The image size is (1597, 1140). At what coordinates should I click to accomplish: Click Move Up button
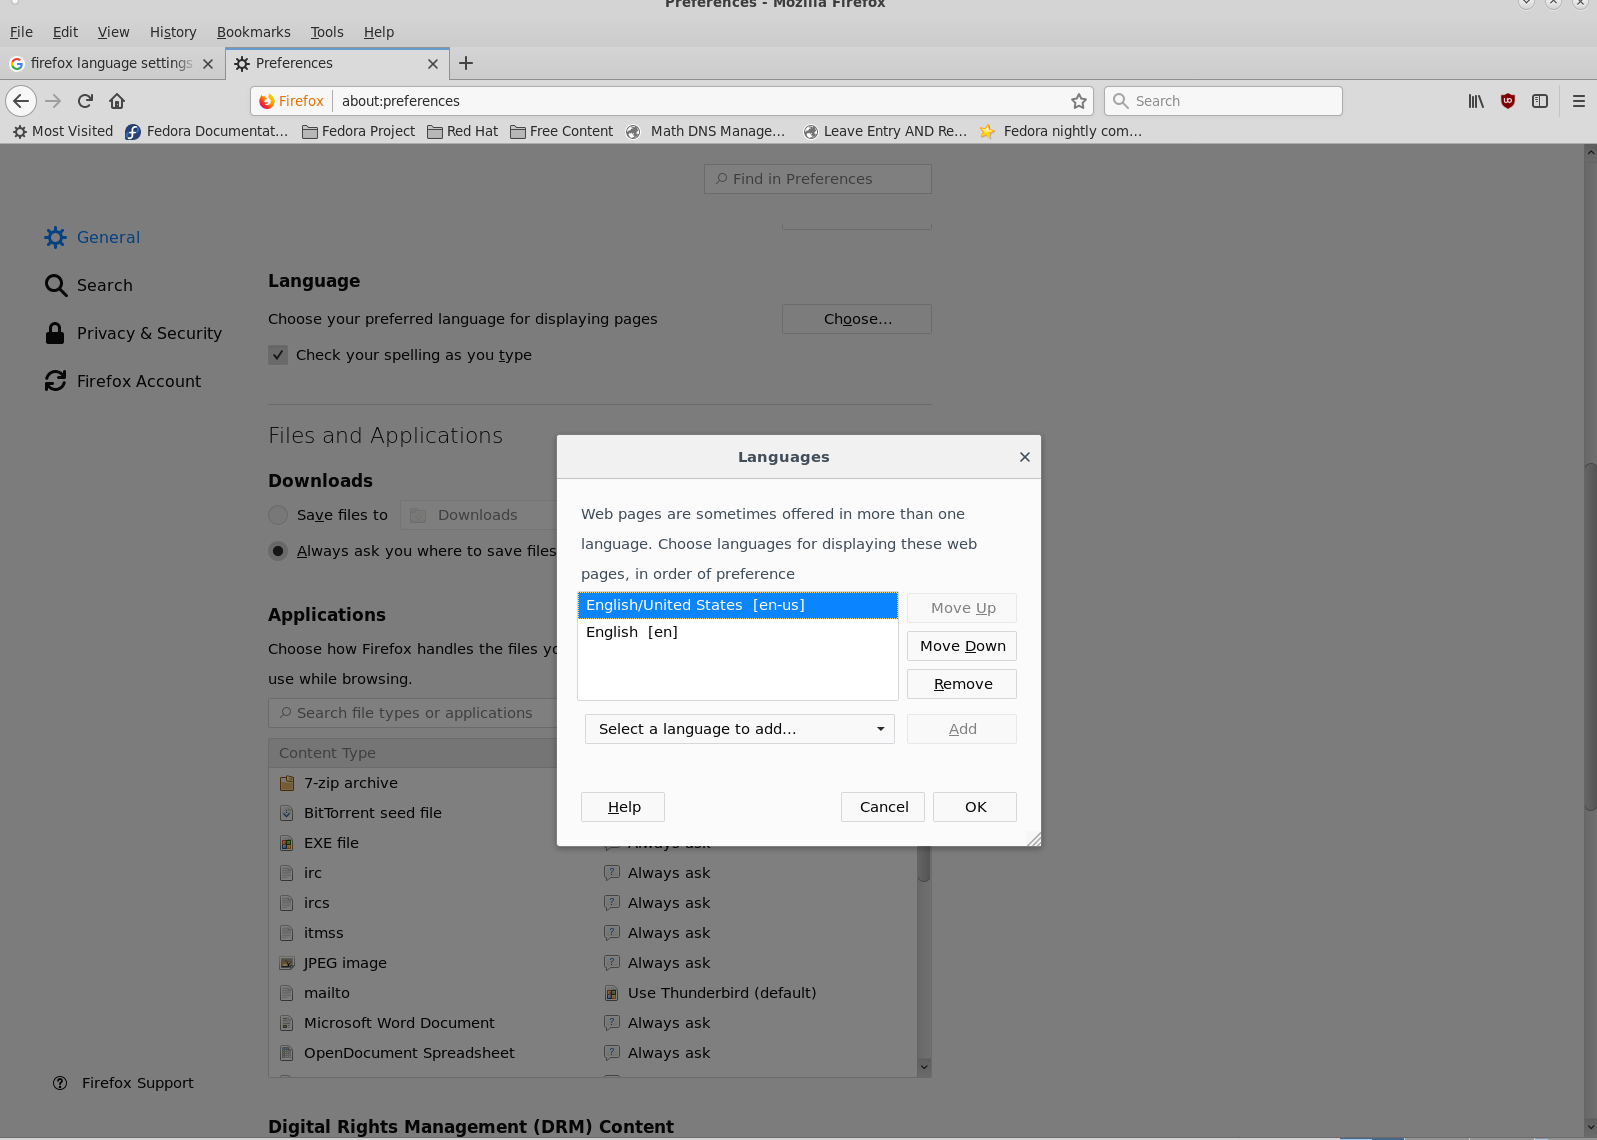tap(962, 608)
